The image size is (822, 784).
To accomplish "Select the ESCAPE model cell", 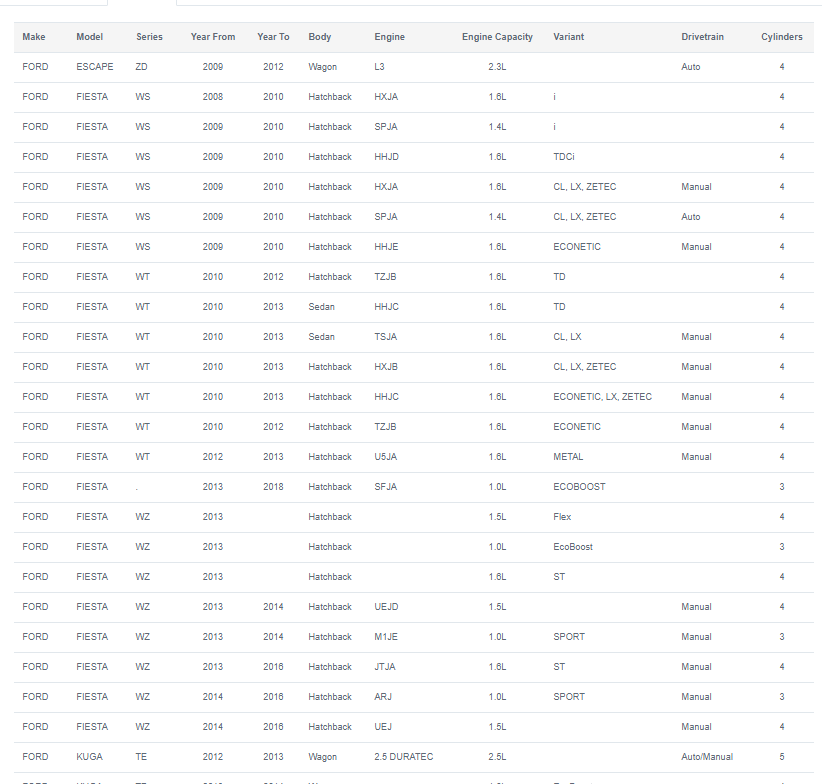I will (95, 67).
